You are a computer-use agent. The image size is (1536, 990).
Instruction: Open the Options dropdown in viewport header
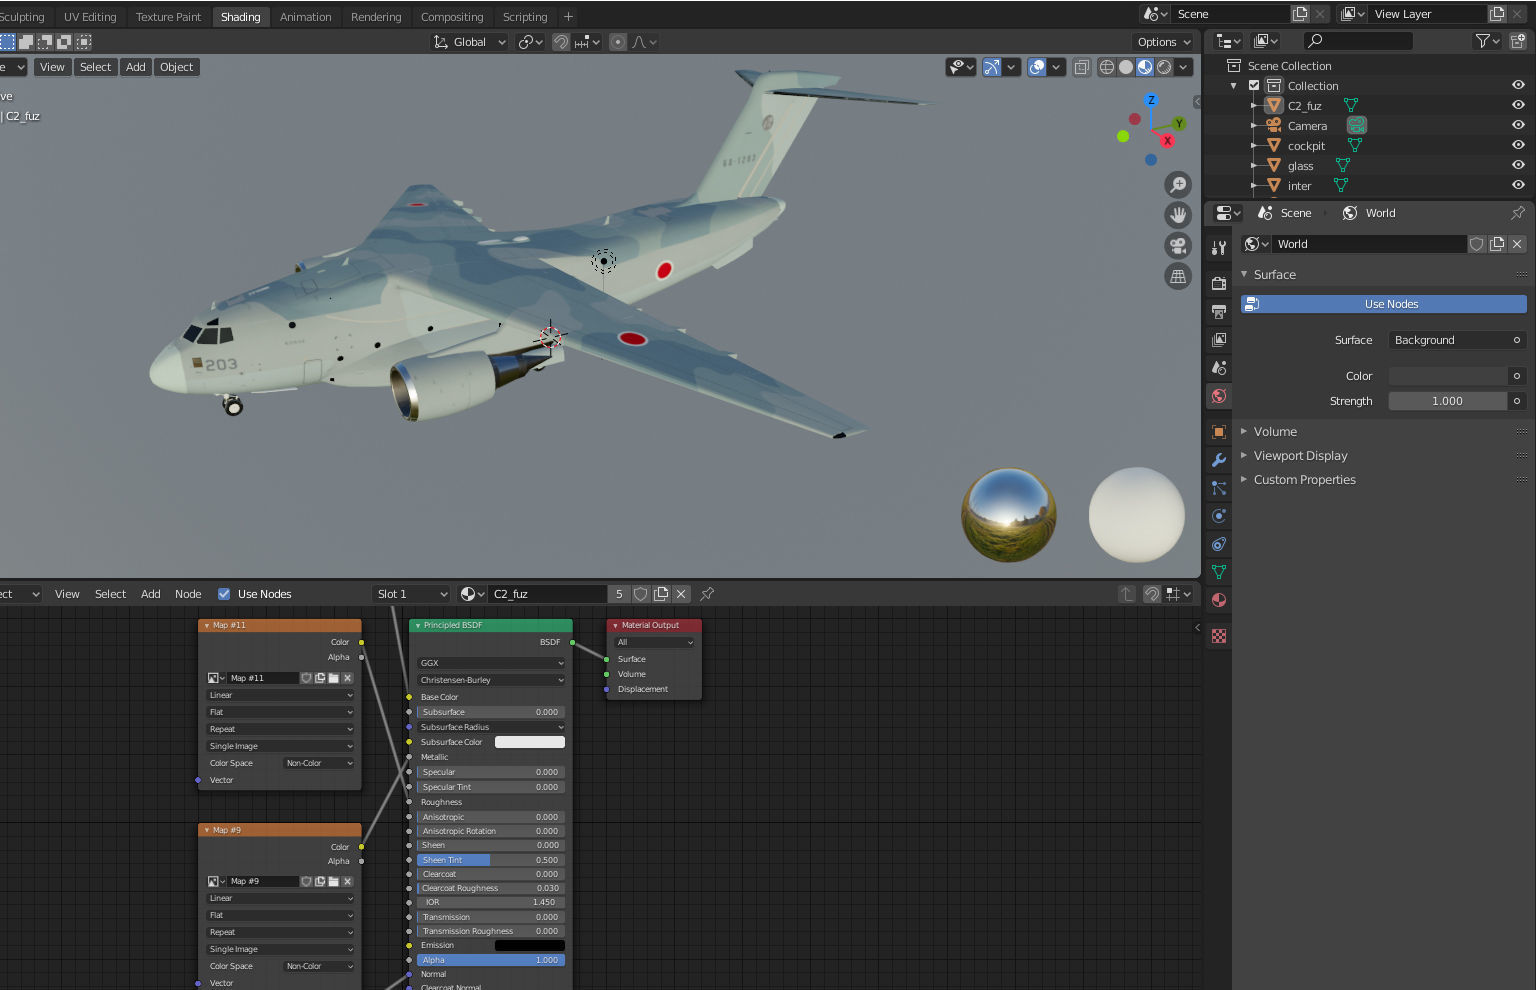click(1164, 42)
